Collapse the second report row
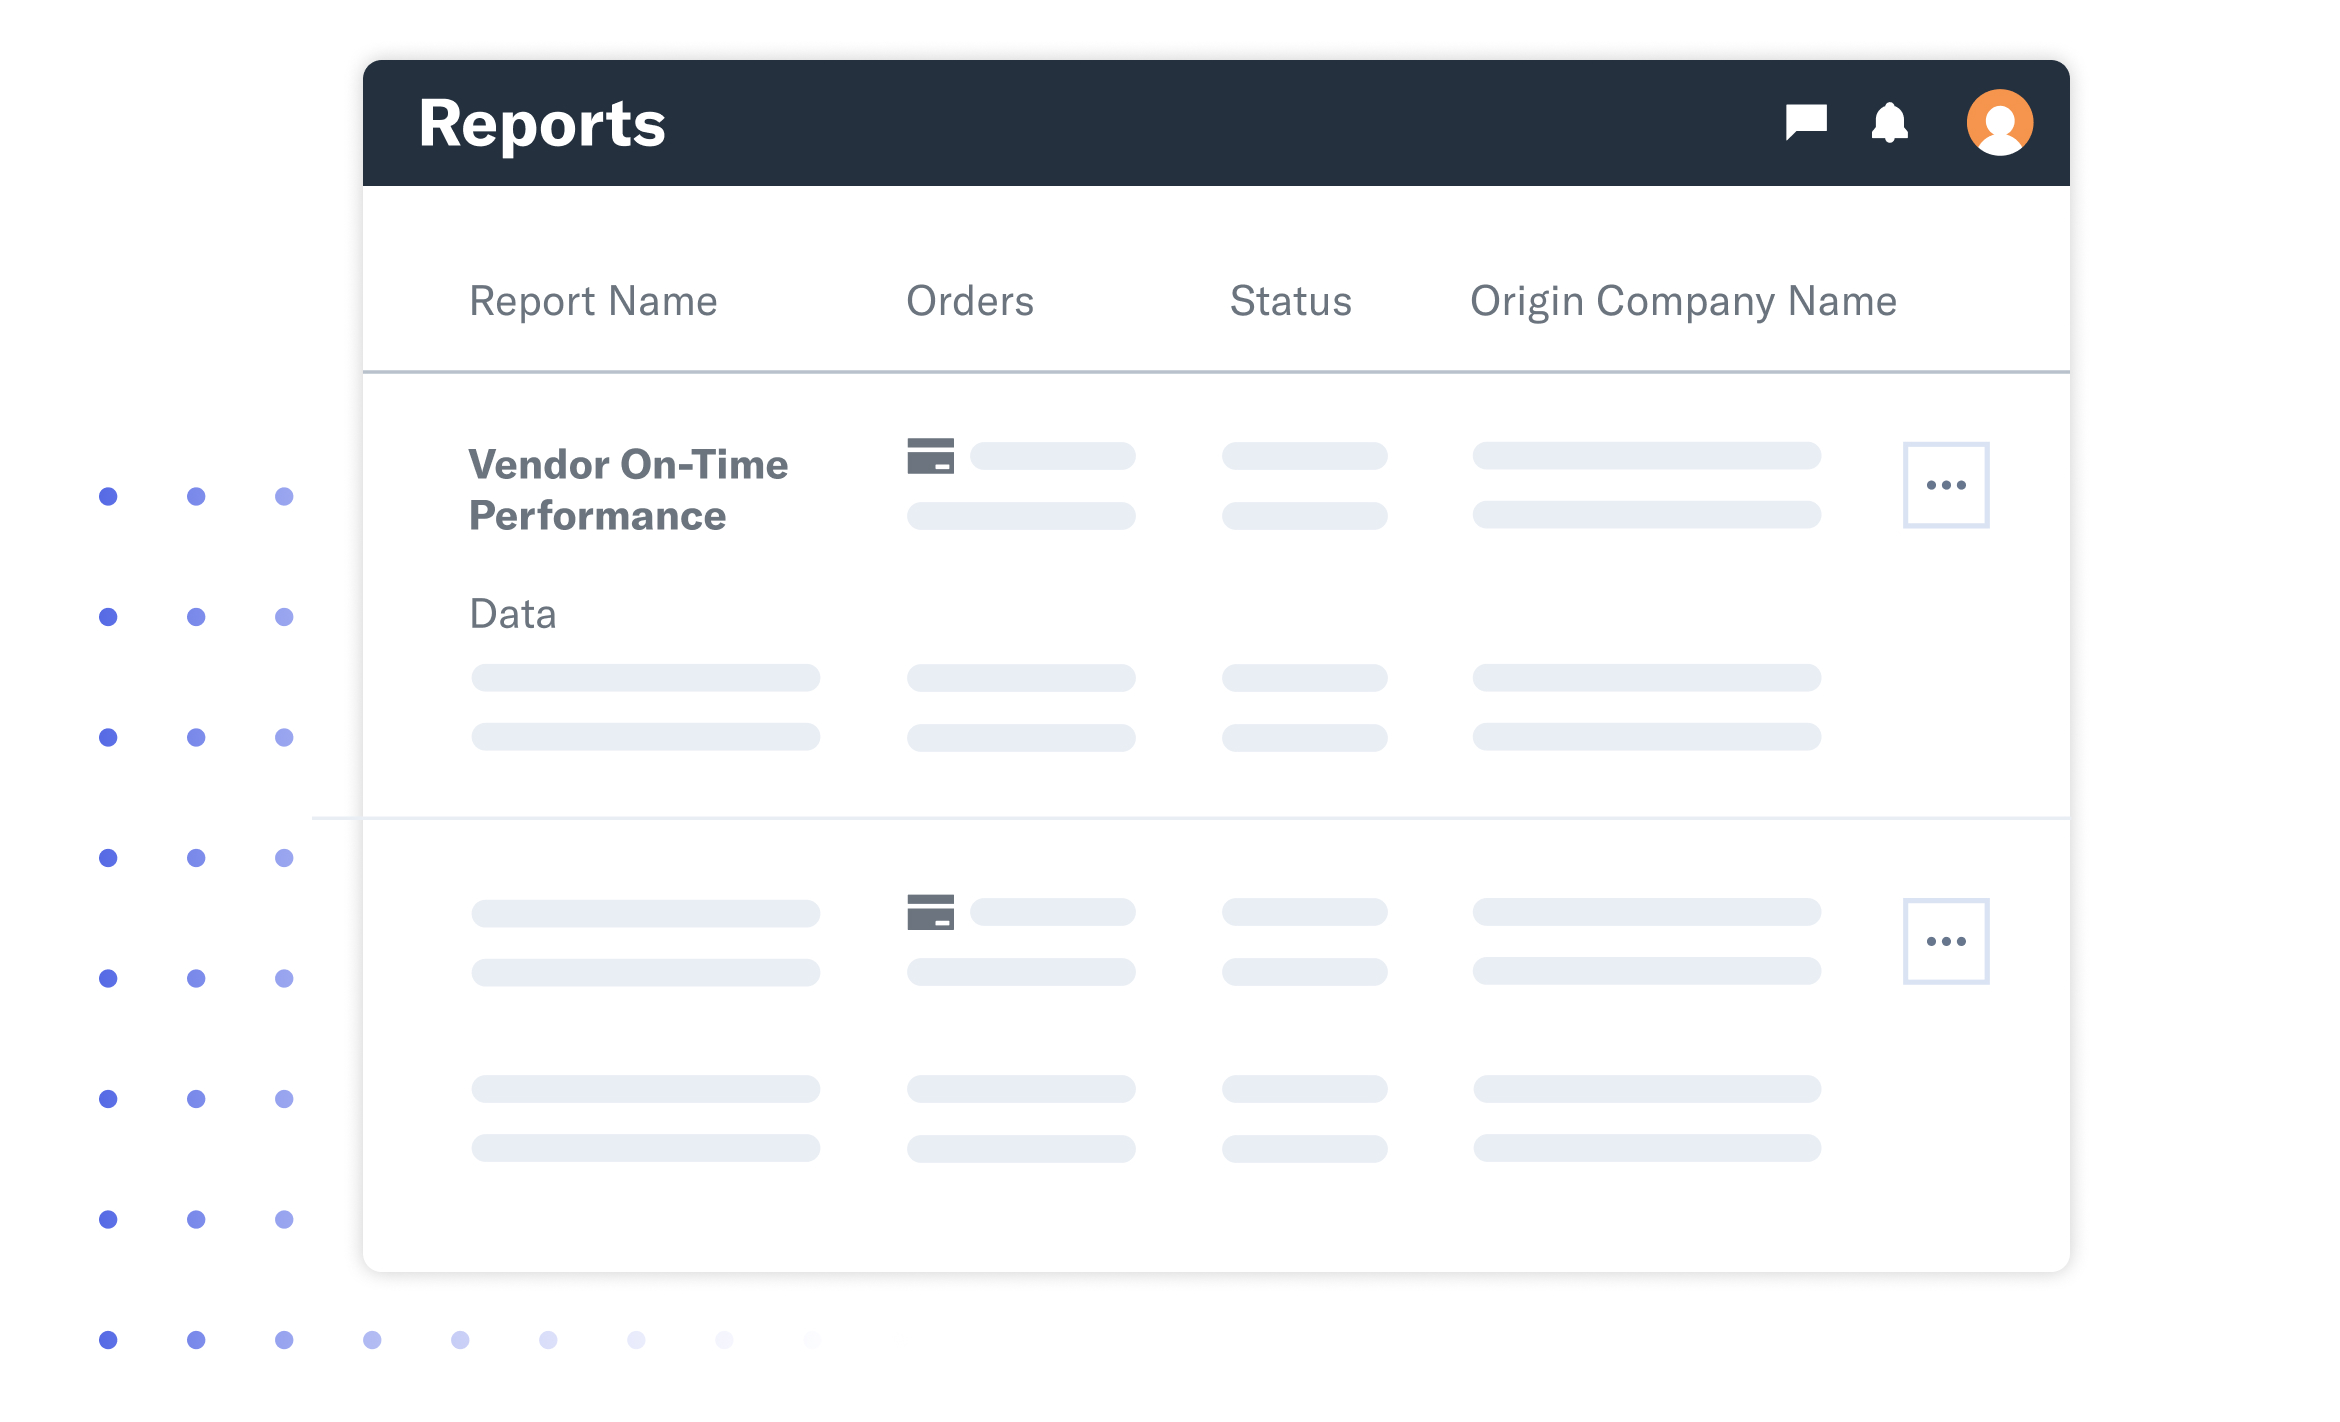The image size is (2340, 1422). click(645, 912)
